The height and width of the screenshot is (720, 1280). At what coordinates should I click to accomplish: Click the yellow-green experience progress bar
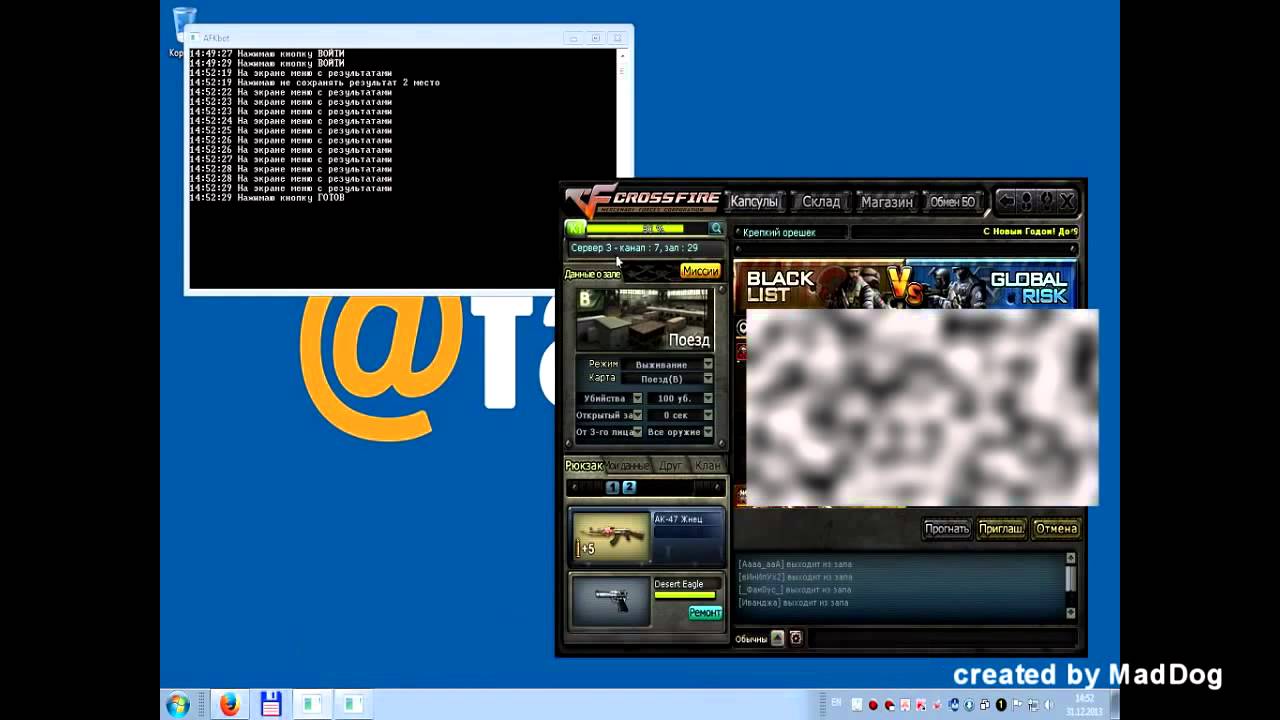tap(647, 229)
